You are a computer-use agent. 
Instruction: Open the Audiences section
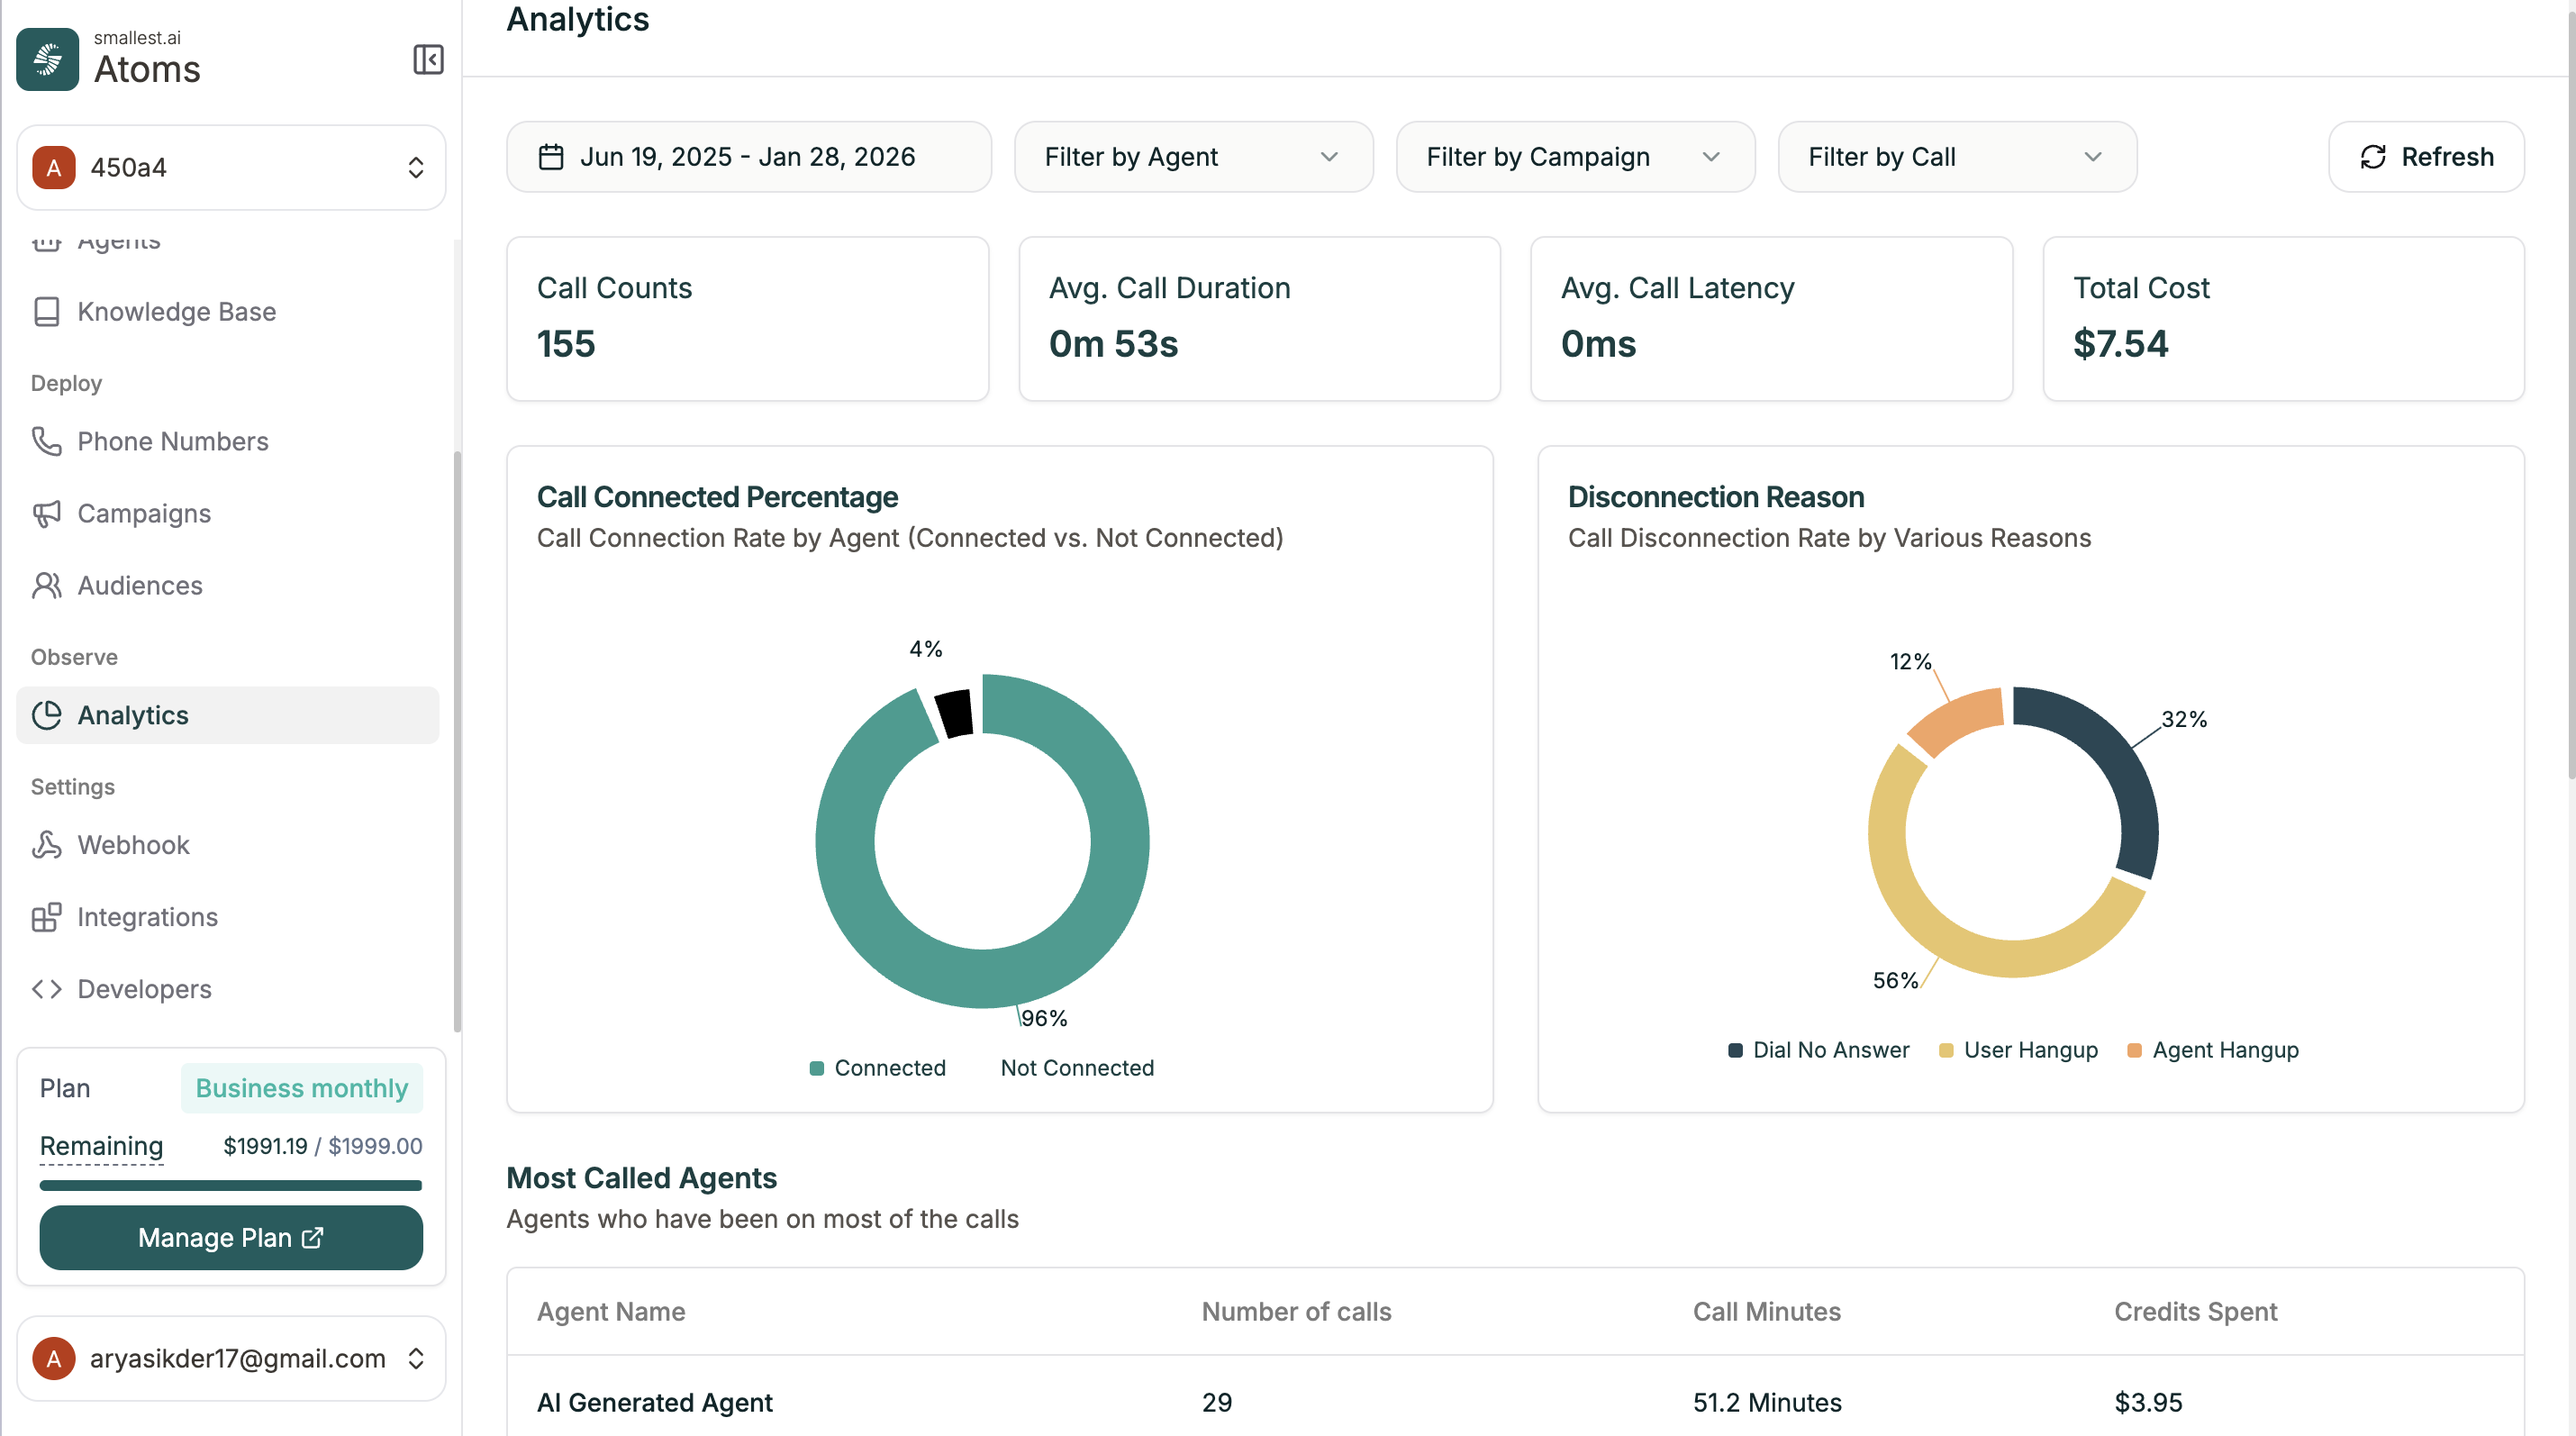(x=138, y=585)
